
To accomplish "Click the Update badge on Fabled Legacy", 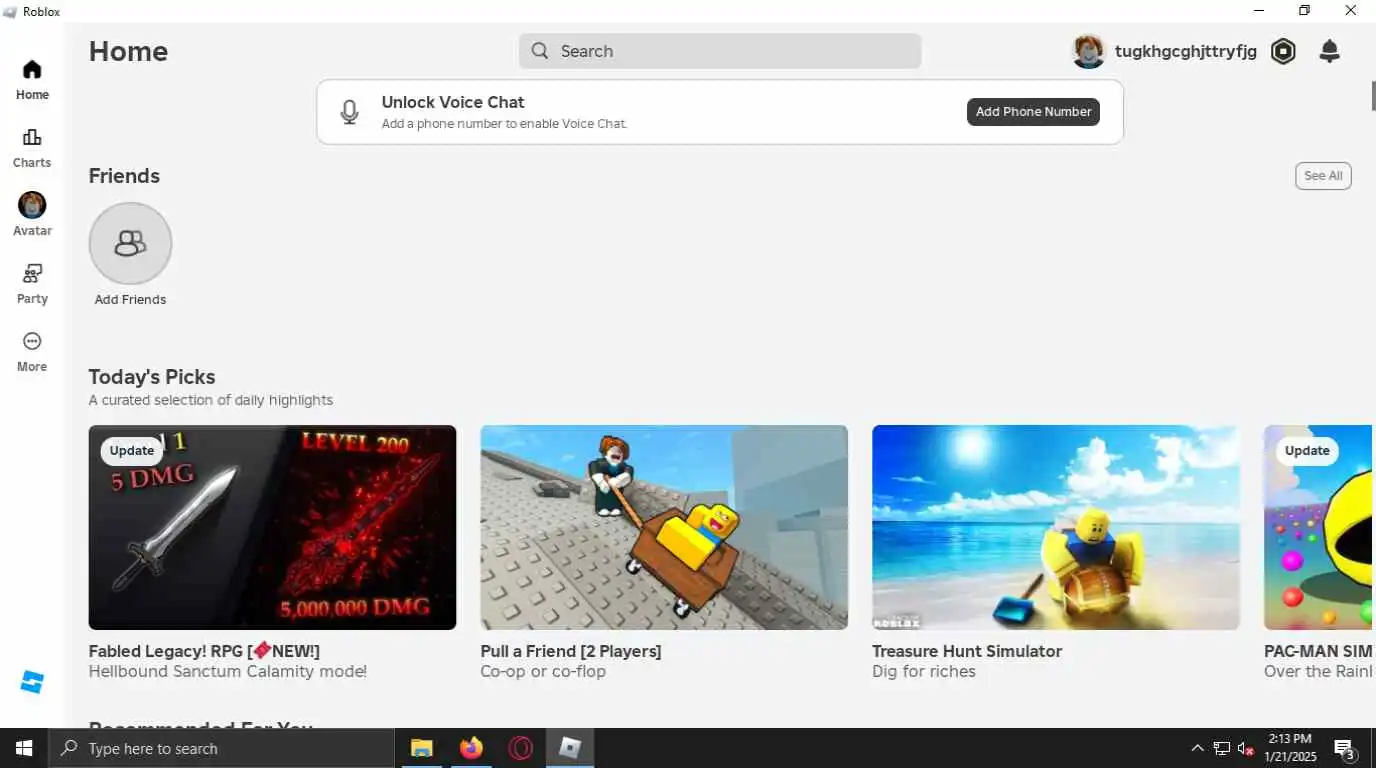I will tap(132, 451).
